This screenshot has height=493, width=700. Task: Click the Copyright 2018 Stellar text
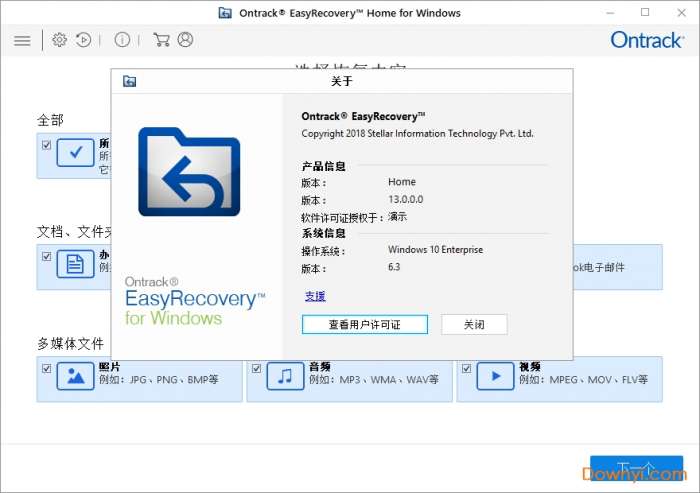[417, 134]
